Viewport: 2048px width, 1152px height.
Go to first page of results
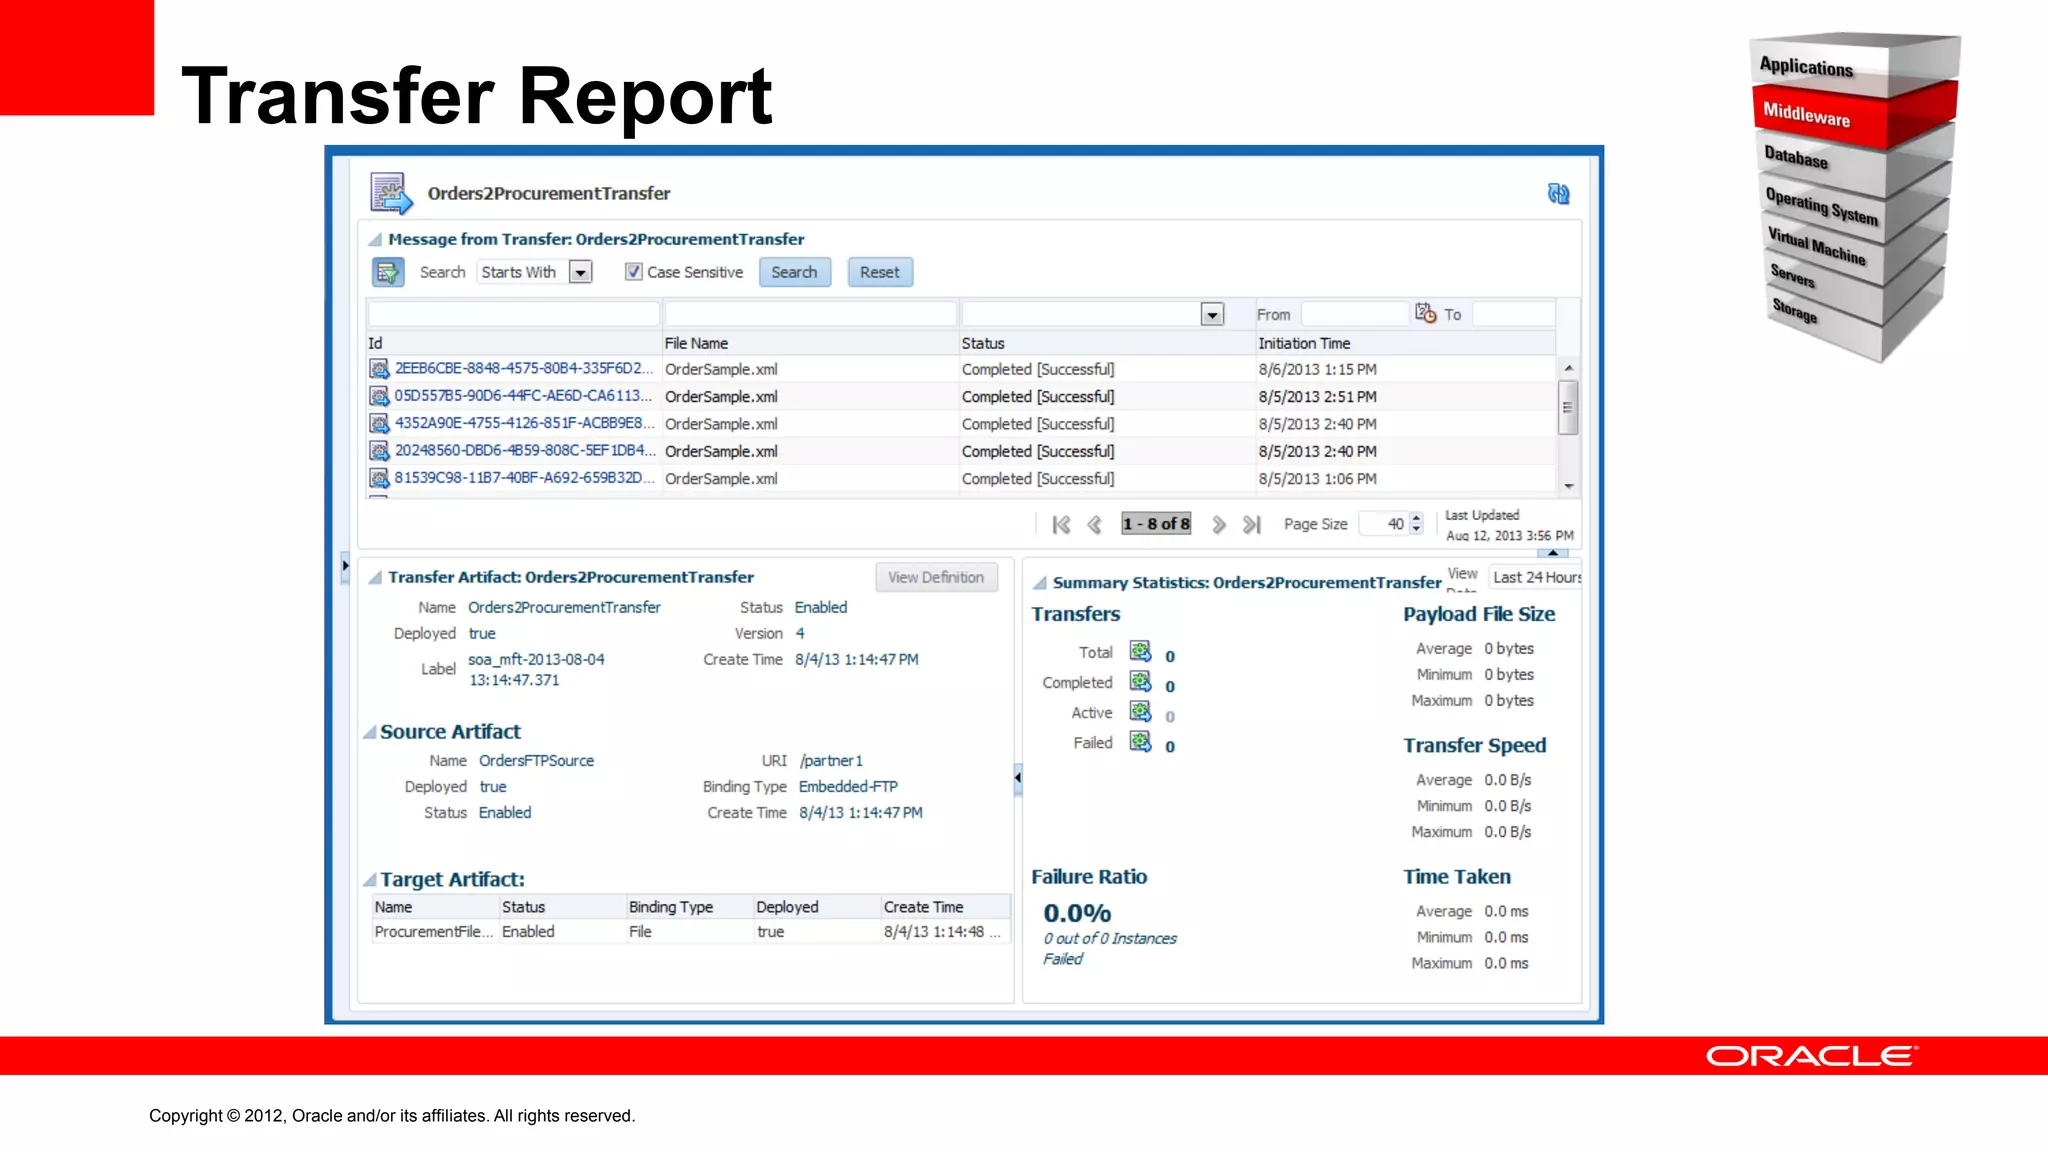(1061, 524)
